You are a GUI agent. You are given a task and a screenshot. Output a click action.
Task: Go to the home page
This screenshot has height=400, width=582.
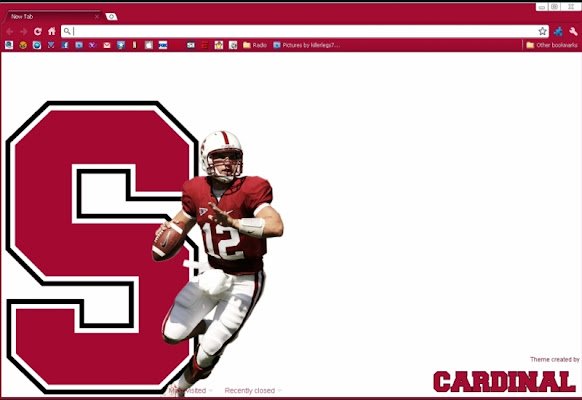pos(52,31)
